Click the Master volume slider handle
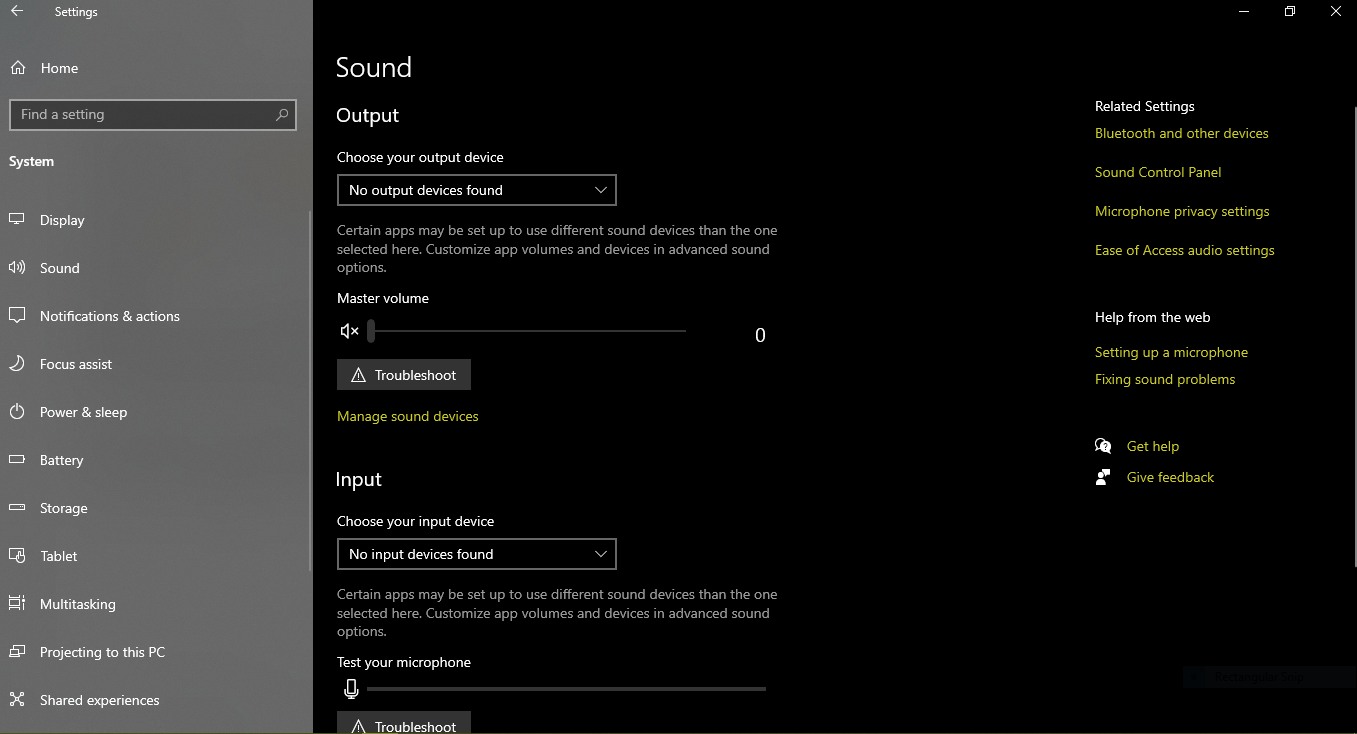The height and width of the screenshot is (734, 1357). click(x=371, y=331)
